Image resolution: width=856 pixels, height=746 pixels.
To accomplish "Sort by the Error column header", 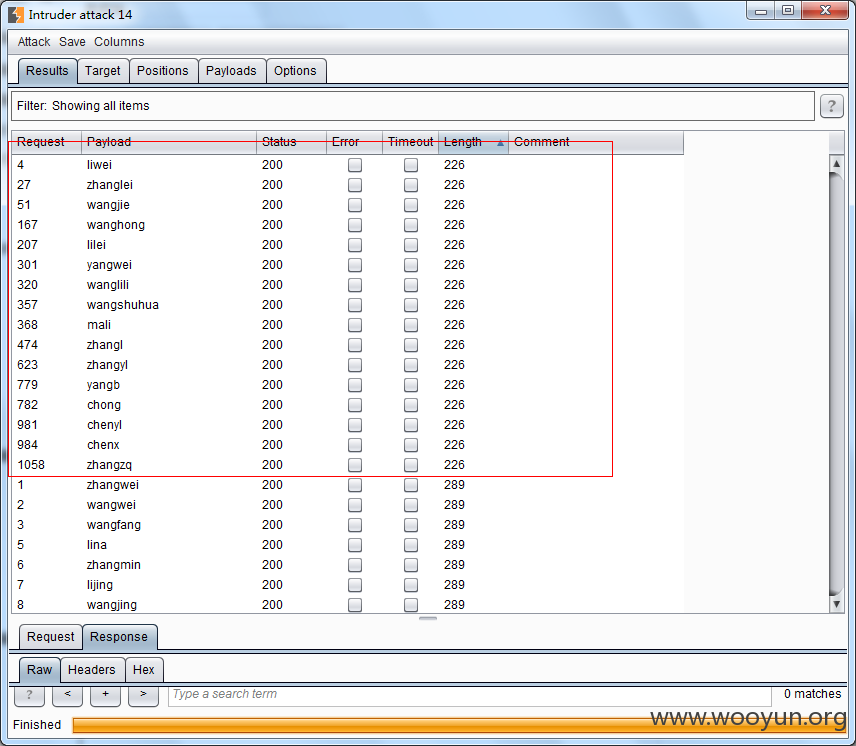I will (x=354, y=142).
